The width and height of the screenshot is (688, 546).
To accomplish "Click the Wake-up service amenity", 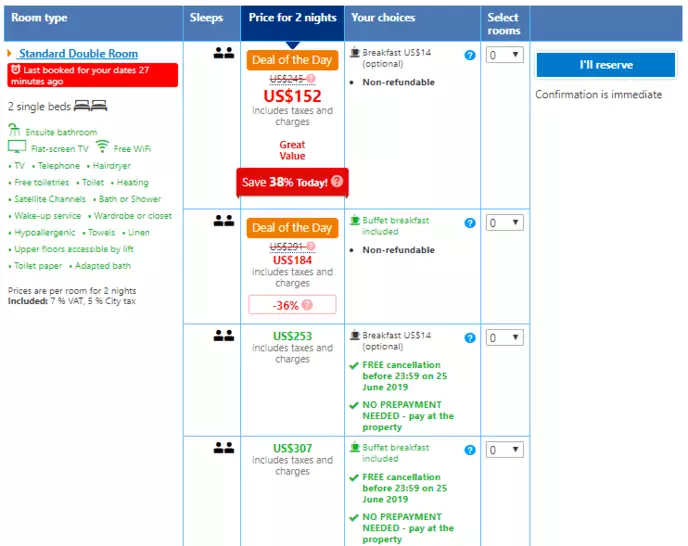I will tap(47, 216).
